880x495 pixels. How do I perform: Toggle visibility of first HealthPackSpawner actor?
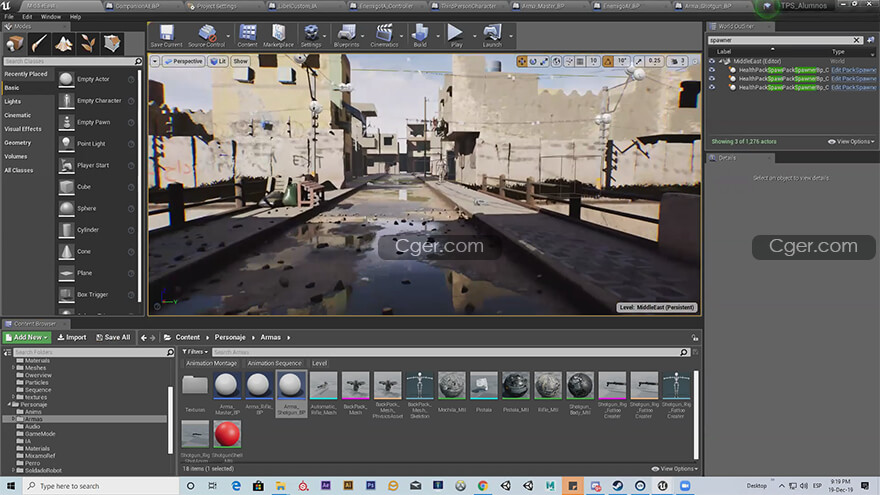click(x=712, y=70)
